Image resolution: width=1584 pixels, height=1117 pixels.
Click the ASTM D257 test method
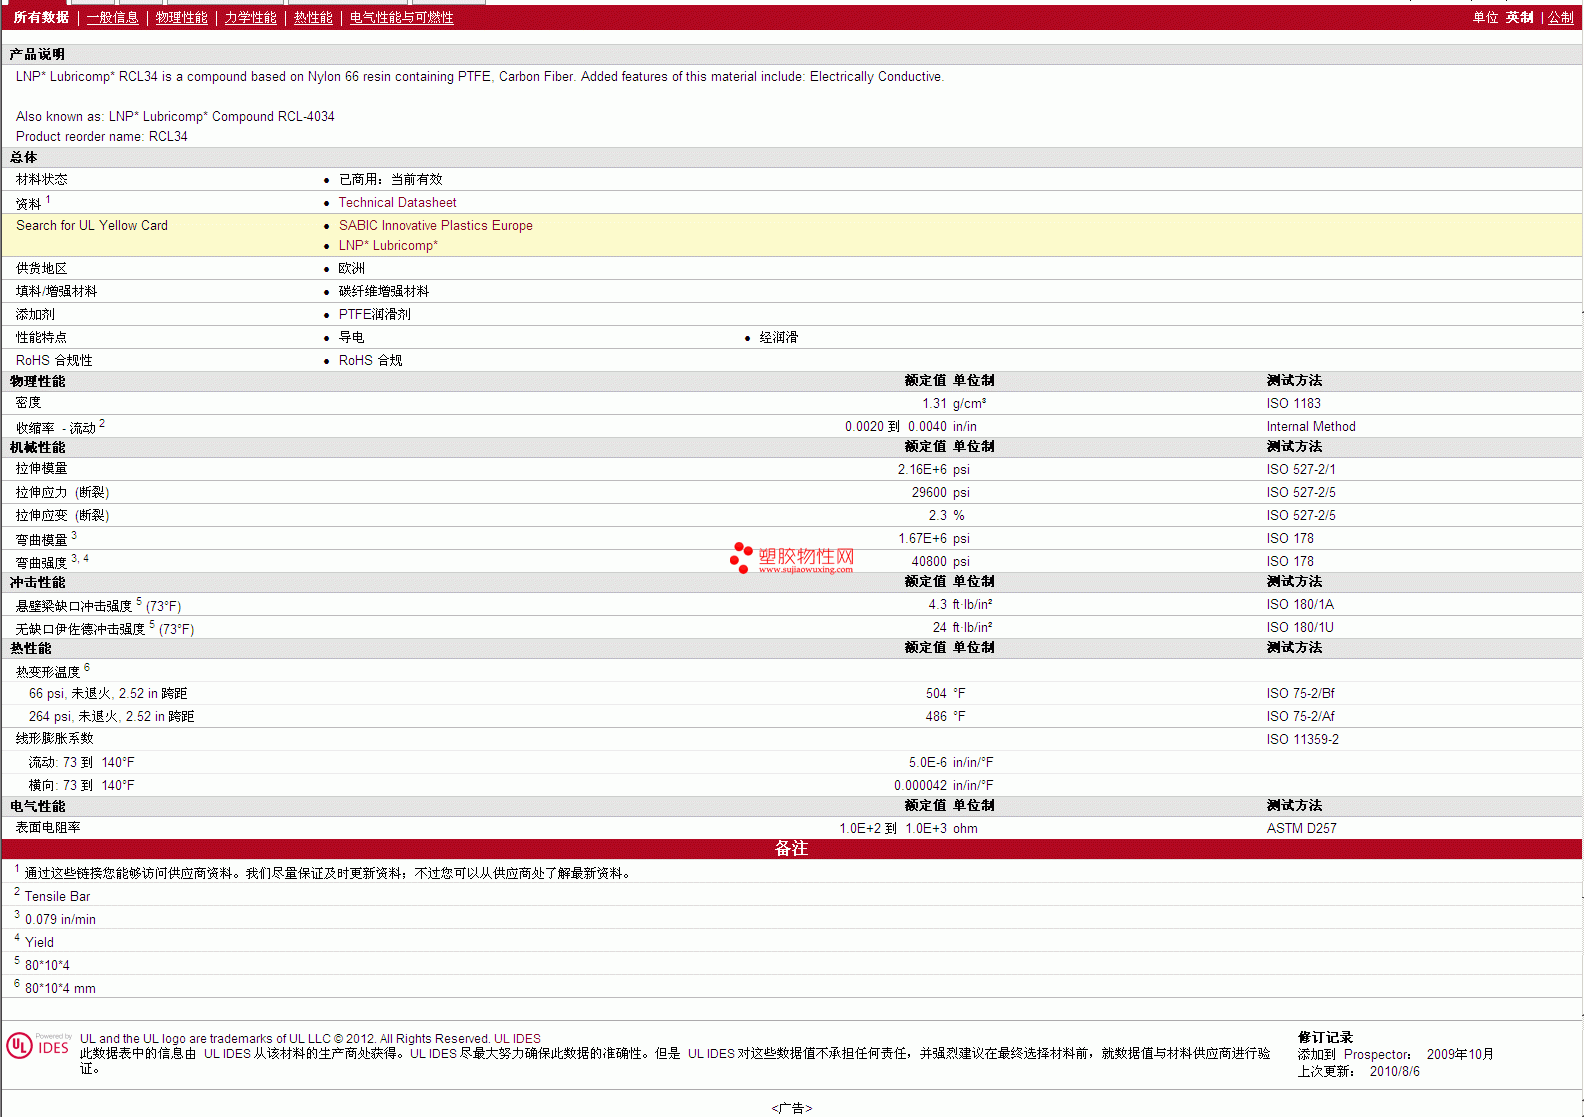click(1301, 829)
